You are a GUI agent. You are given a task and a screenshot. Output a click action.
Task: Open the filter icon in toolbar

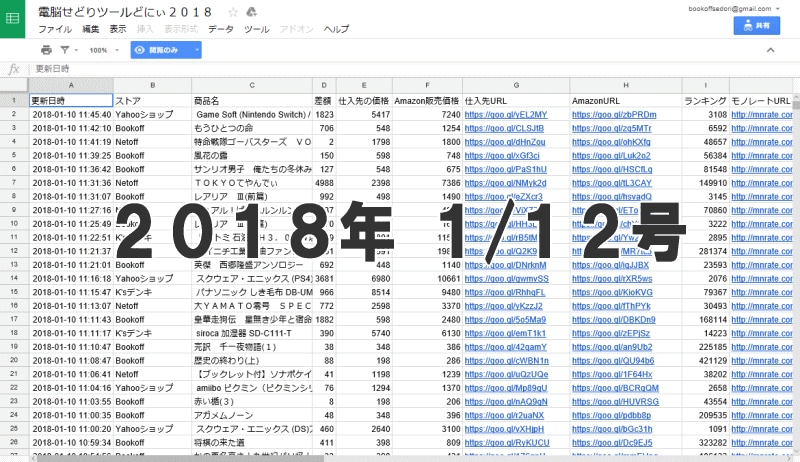click(x=65, y=50)
